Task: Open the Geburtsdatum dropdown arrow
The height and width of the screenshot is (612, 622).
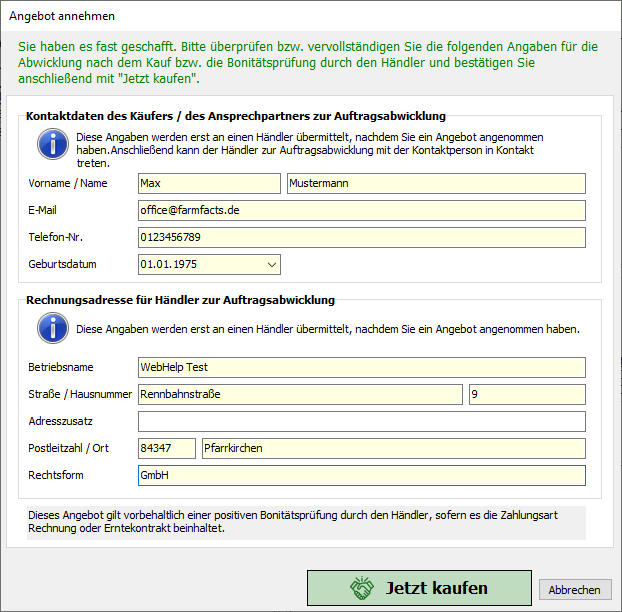Action: (272, 265)
